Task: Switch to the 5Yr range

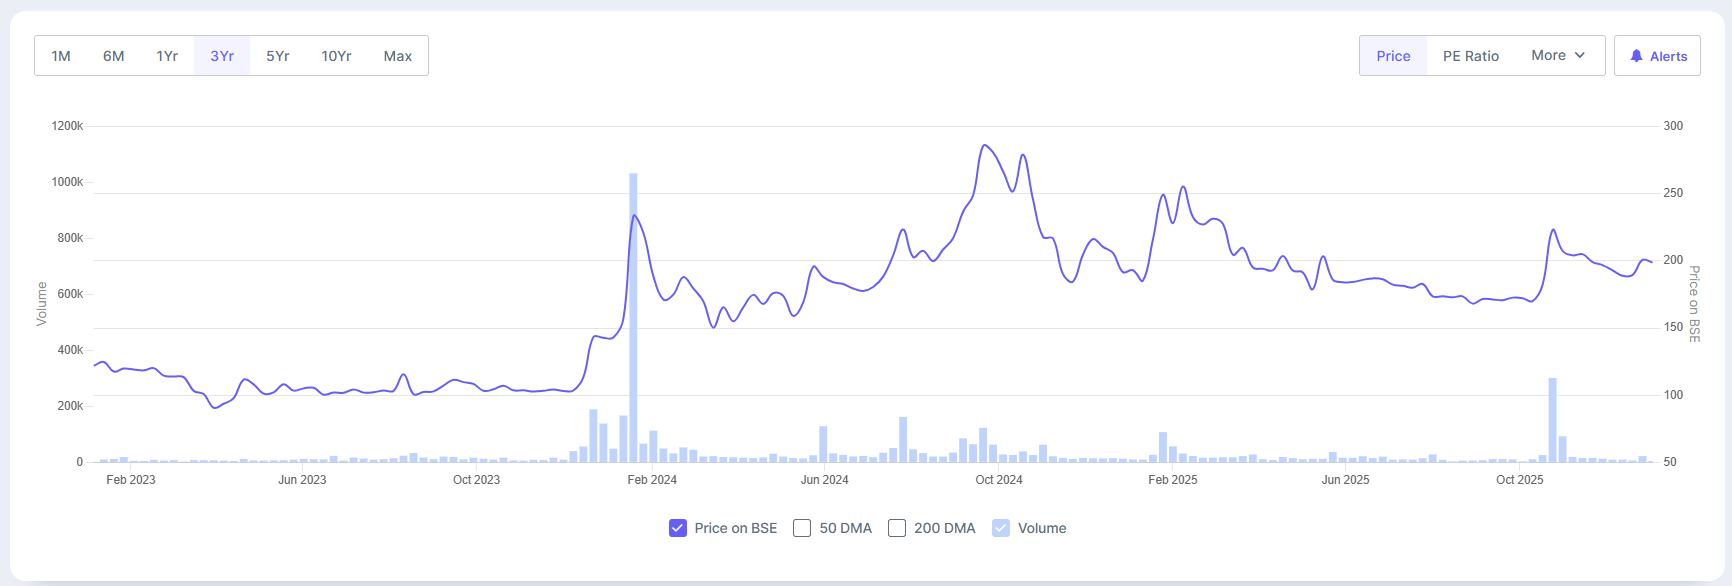Action: (278, 56)
